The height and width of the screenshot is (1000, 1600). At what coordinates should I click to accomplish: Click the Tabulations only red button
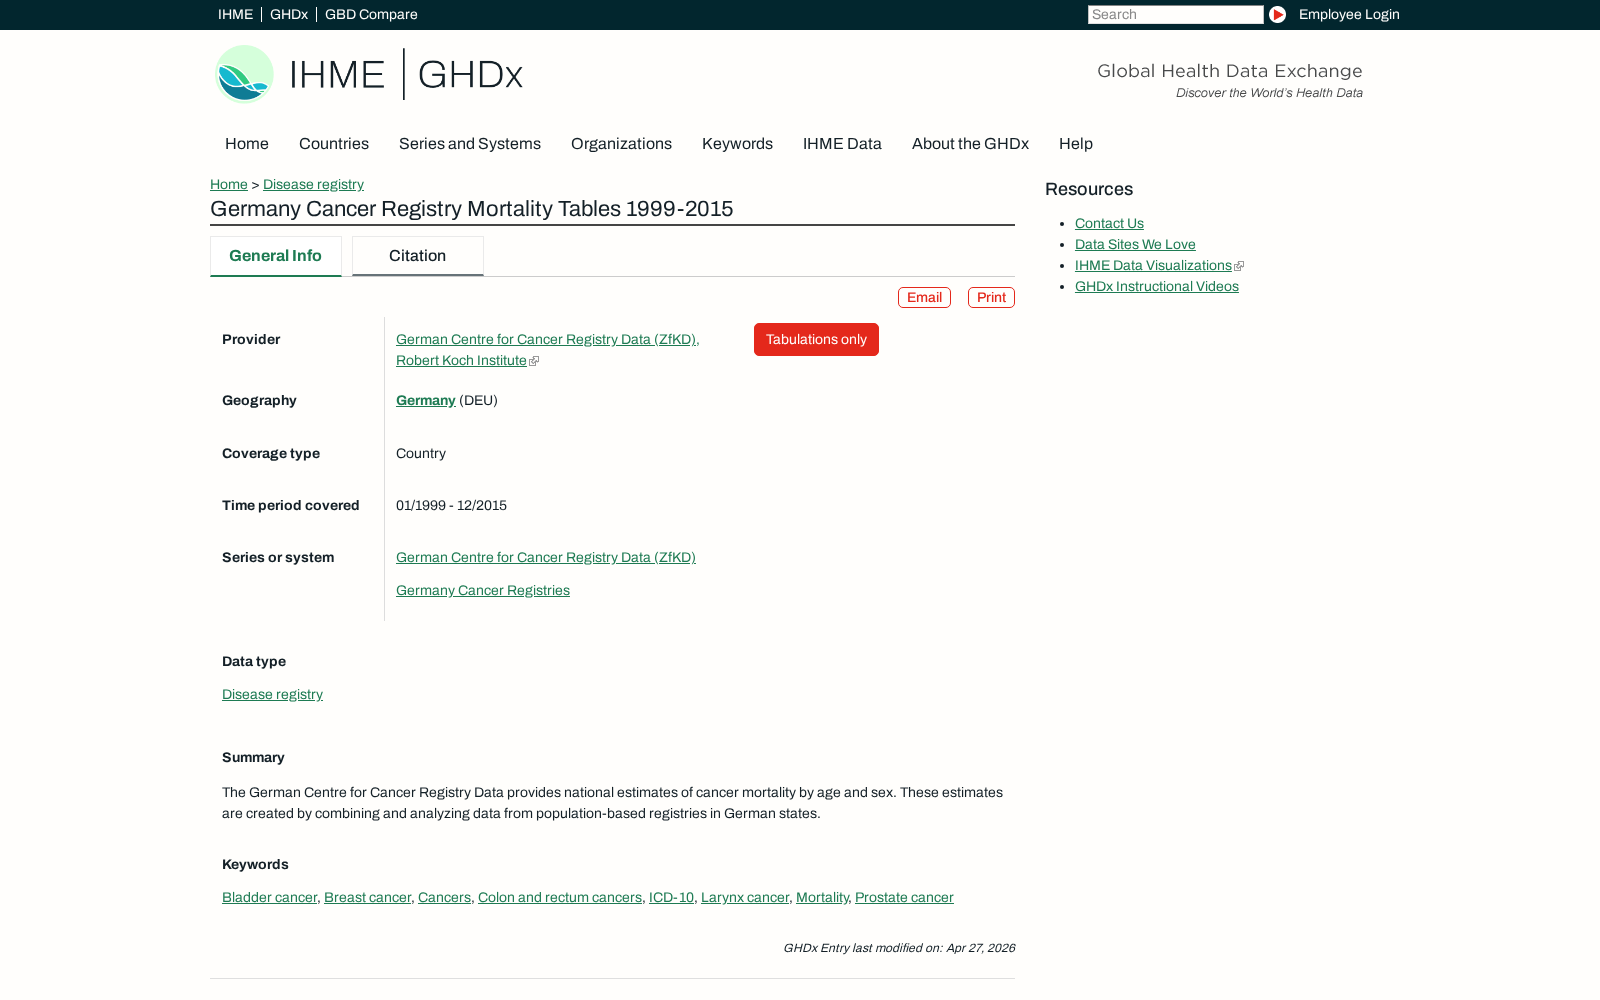816,340
